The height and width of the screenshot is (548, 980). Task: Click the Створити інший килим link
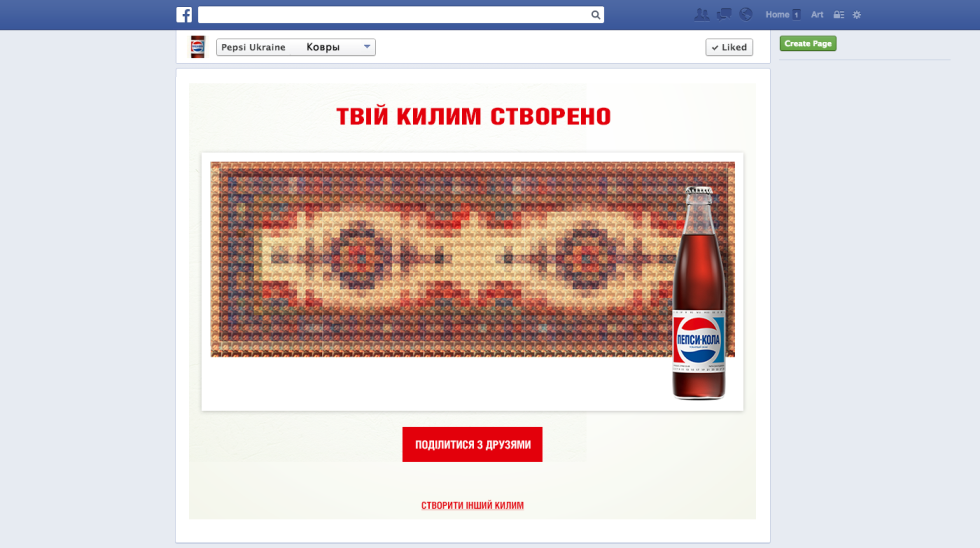click(472, 505)
